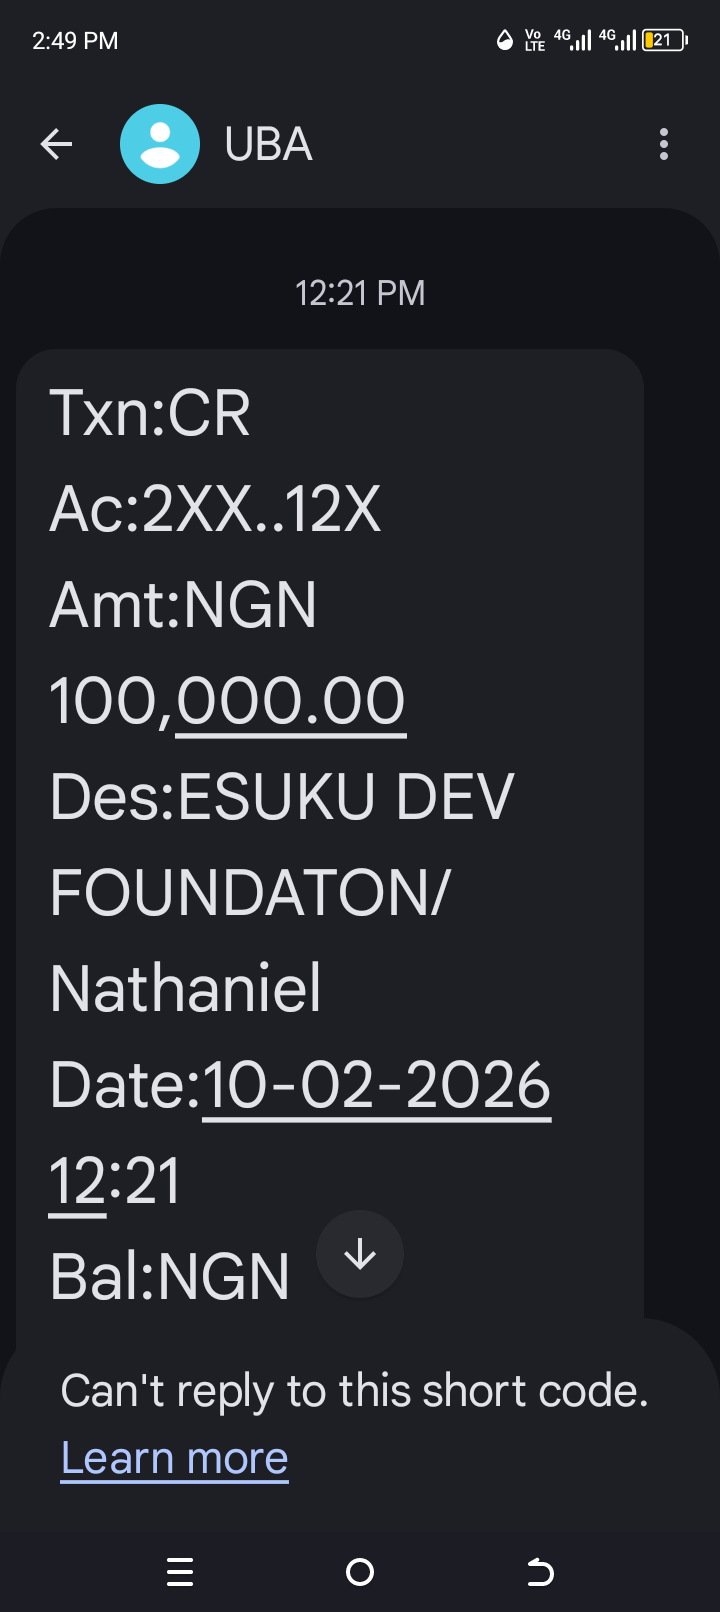Tap the scroll-down arrow button

360,1254
